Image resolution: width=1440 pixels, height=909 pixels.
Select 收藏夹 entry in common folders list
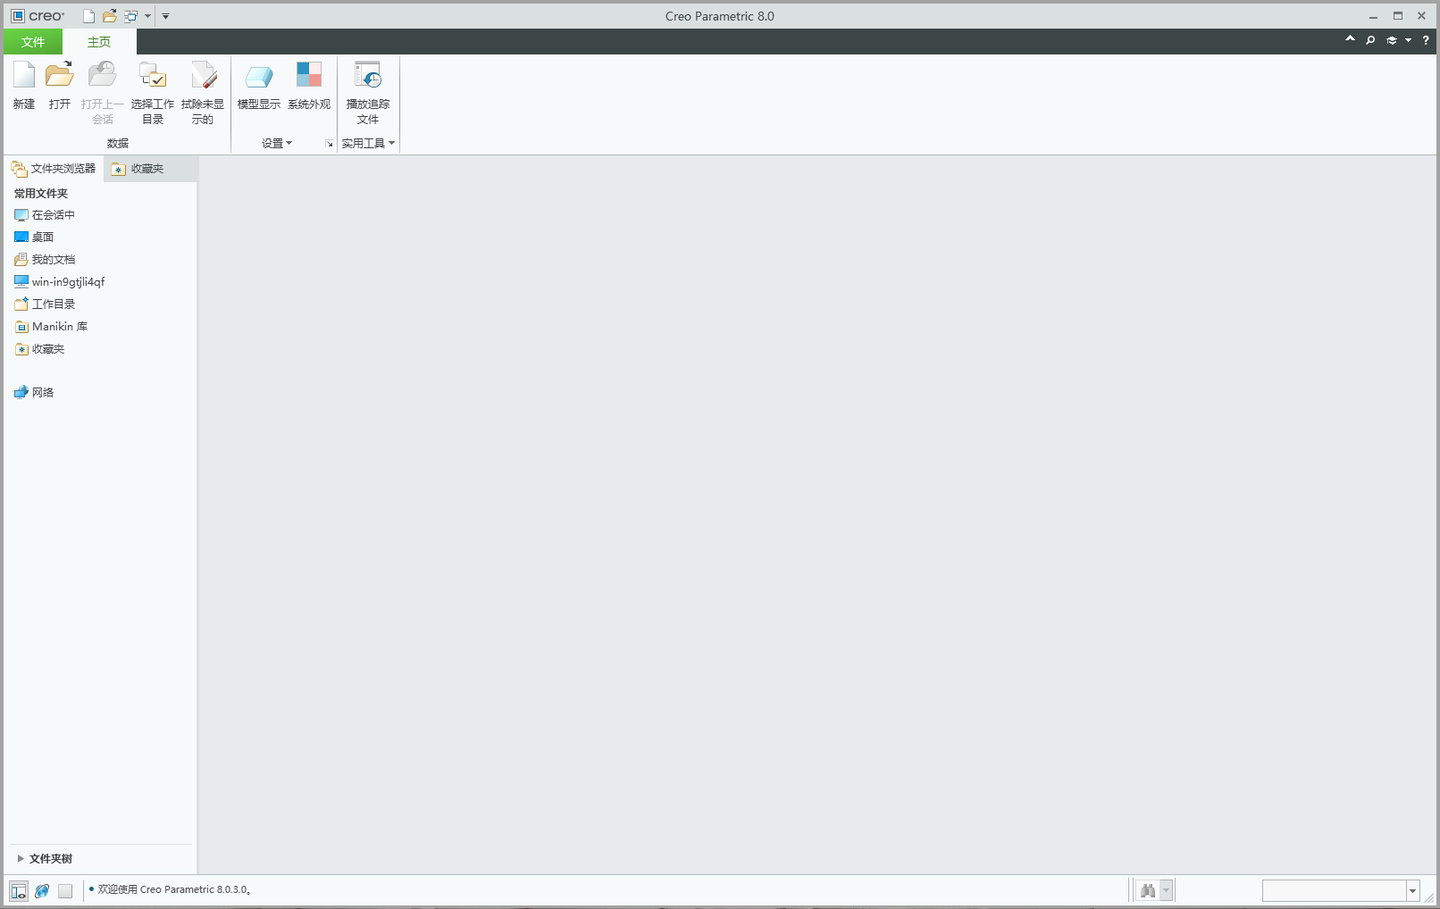pyautogui.click(x=40, y=349)
